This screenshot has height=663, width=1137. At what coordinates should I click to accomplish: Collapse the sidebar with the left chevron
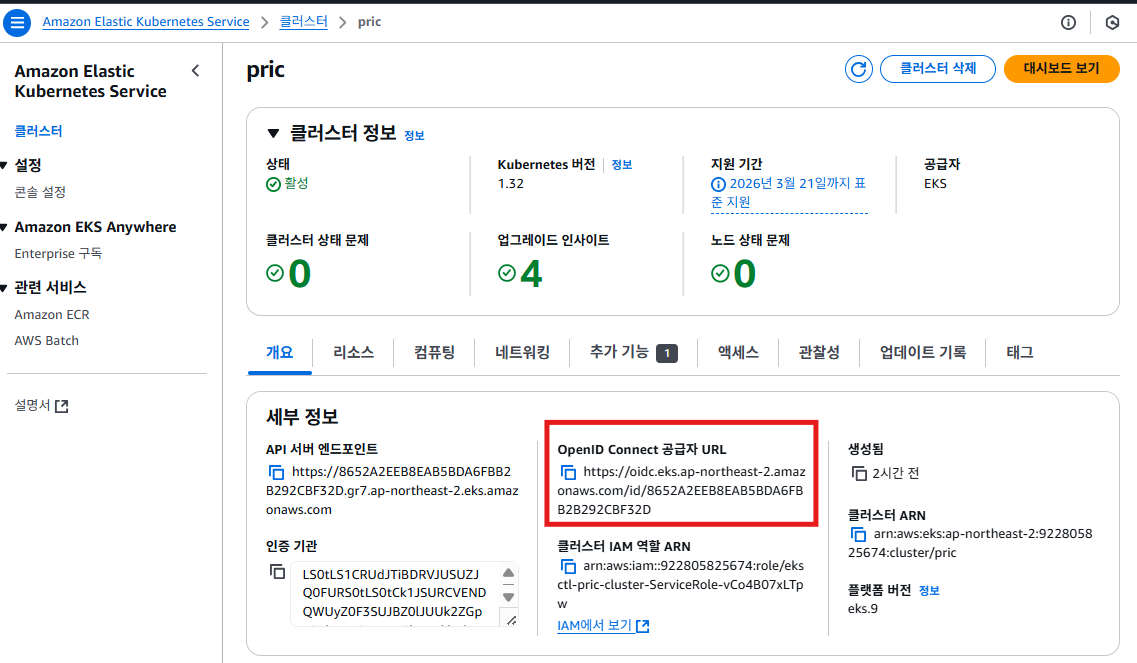pyautogui.click(x=195, y=70)
